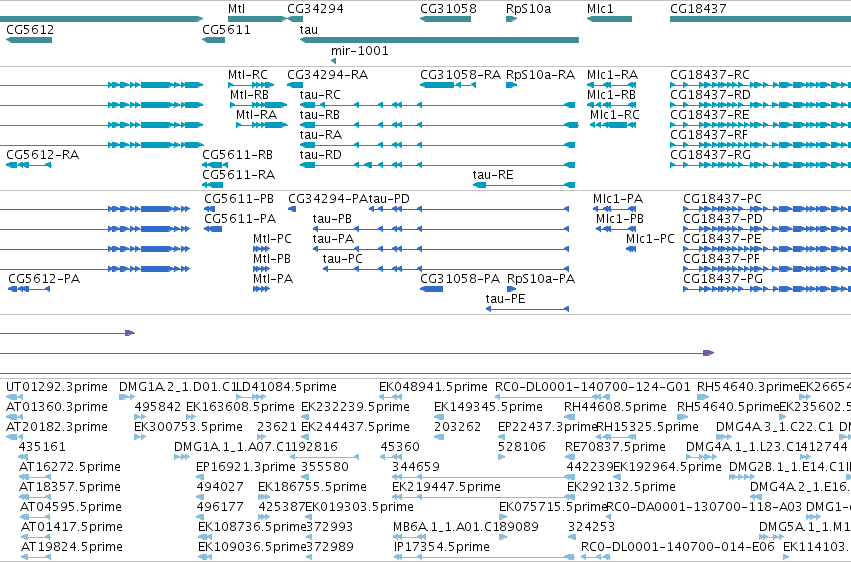Open protein 'CG18437-PC'
The height and width of the screenshot is (562, 851).
[x=722, y=199]
